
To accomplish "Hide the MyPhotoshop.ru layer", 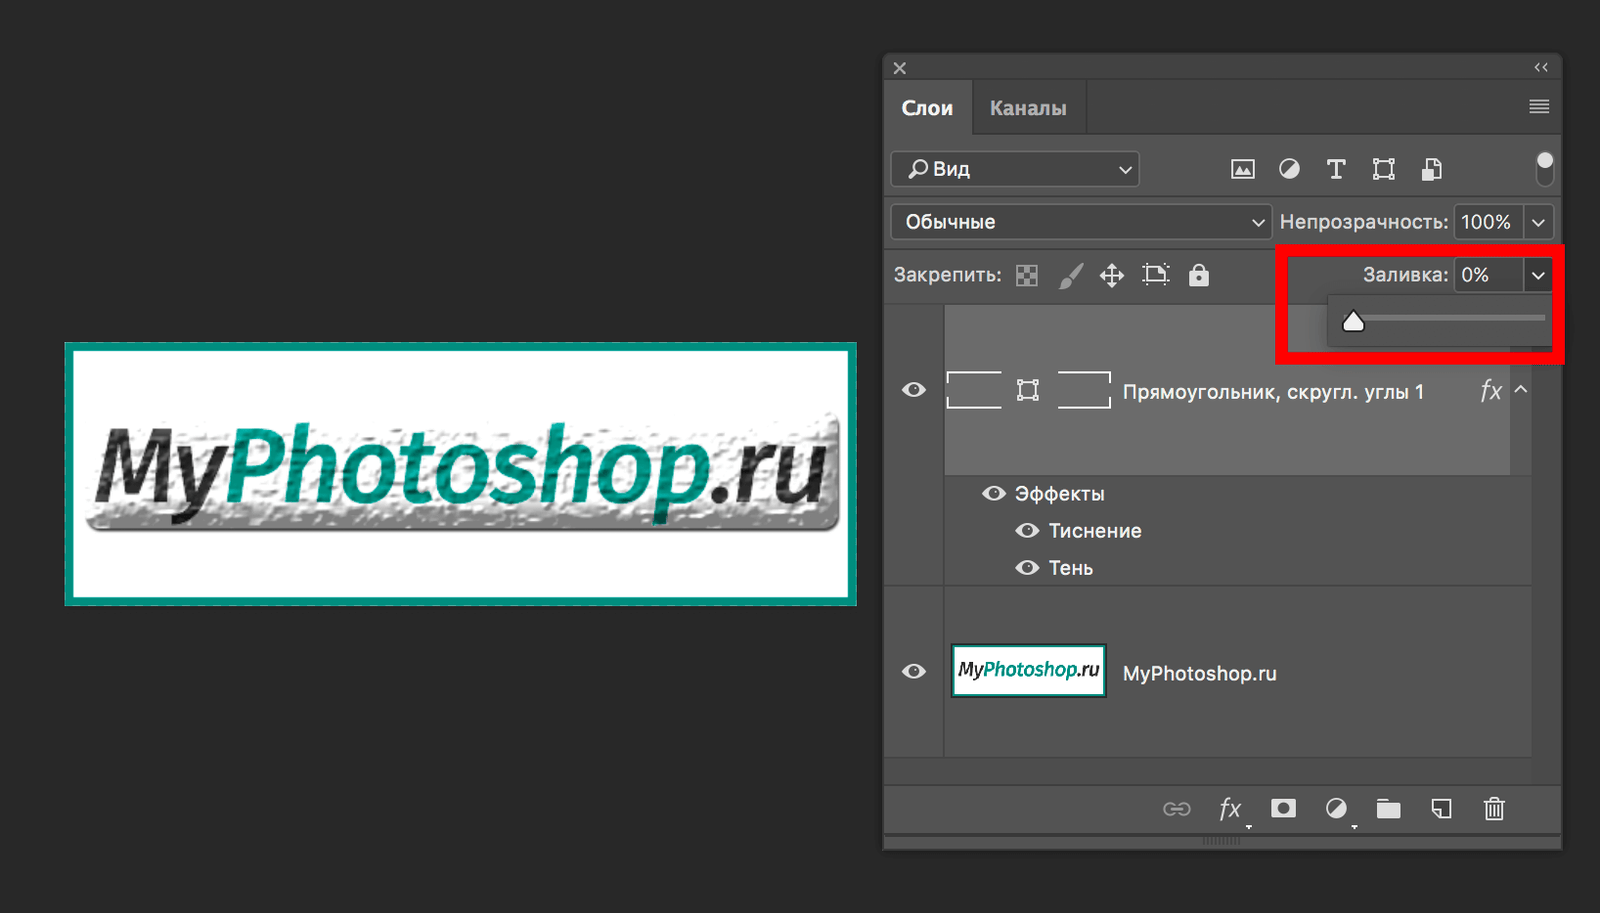I will point(913,672).
